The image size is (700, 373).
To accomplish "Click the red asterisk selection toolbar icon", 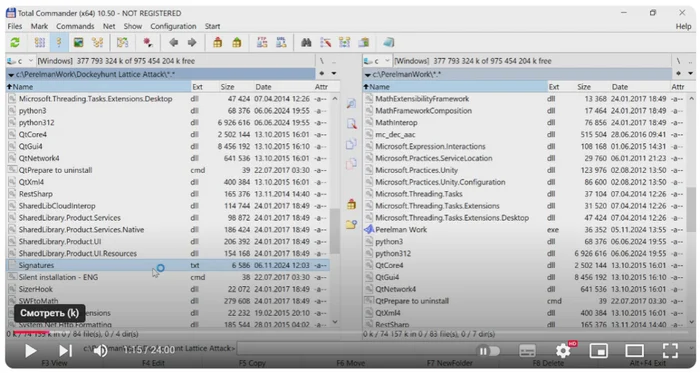I will tap(147, 42).
